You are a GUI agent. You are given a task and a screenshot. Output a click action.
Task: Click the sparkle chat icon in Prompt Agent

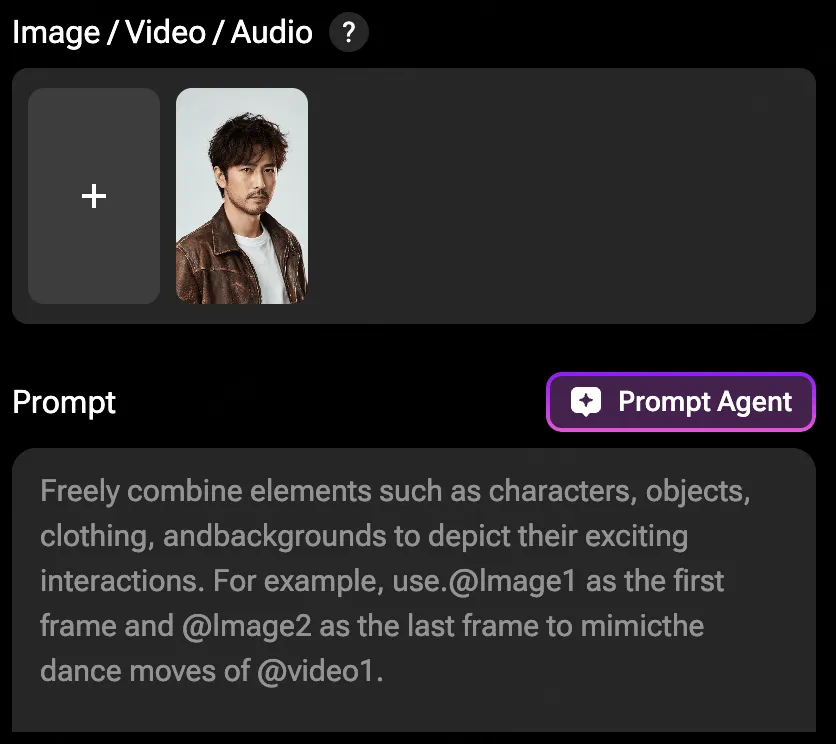click(x=585, y=402)
